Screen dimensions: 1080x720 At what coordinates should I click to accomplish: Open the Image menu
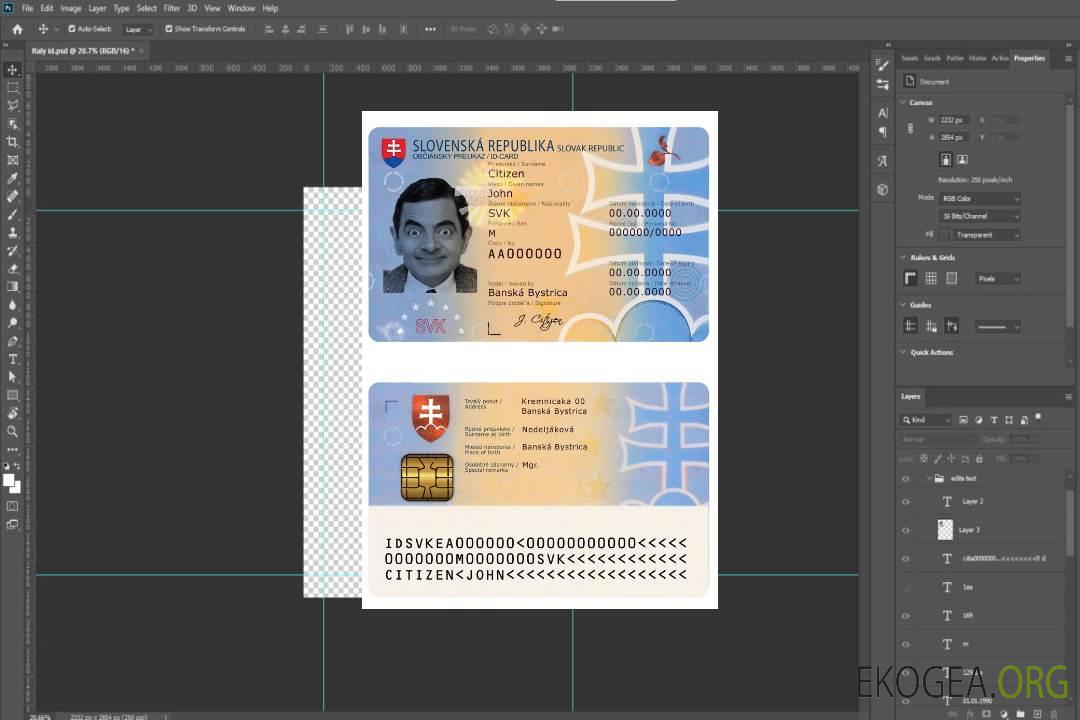tap(71, 8)
